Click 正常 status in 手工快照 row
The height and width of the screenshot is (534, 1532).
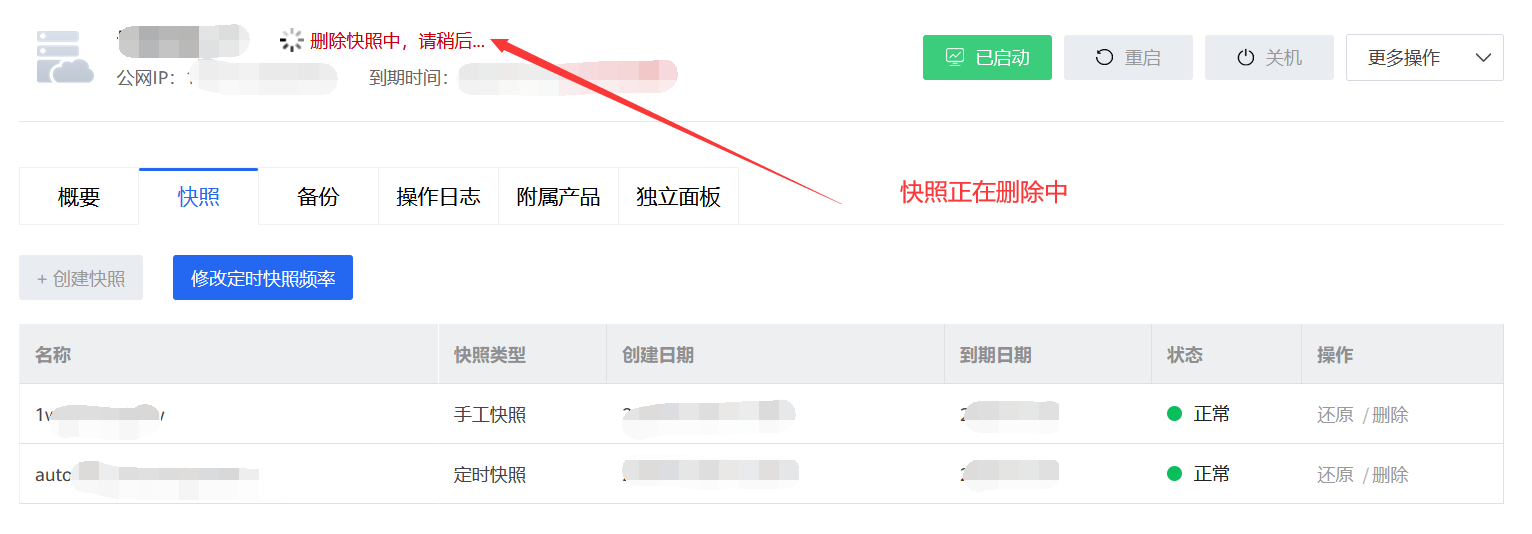(x=1199, y=414)
